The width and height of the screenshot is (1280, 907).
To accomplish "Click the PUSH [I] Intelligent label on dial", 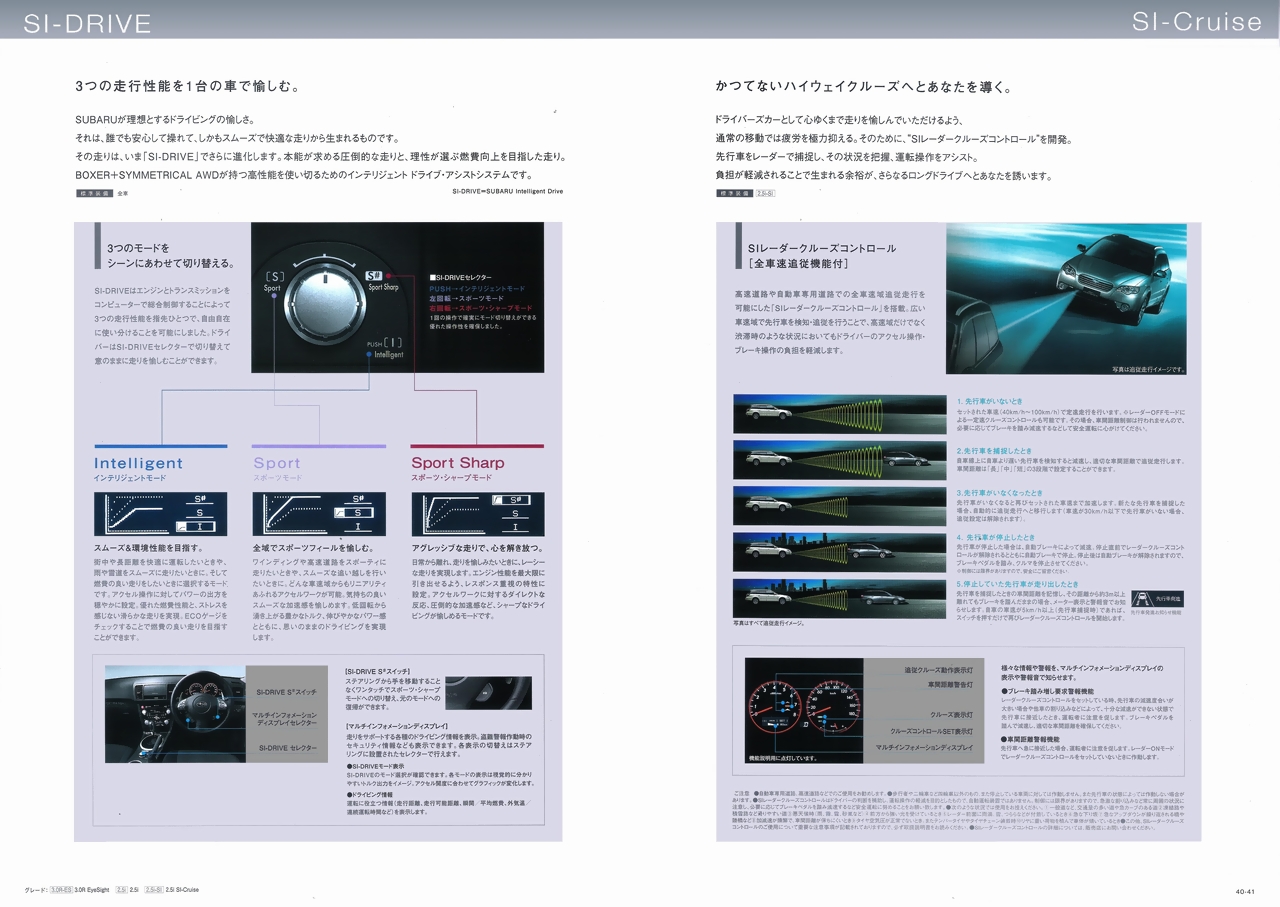I will click(386, 349).
